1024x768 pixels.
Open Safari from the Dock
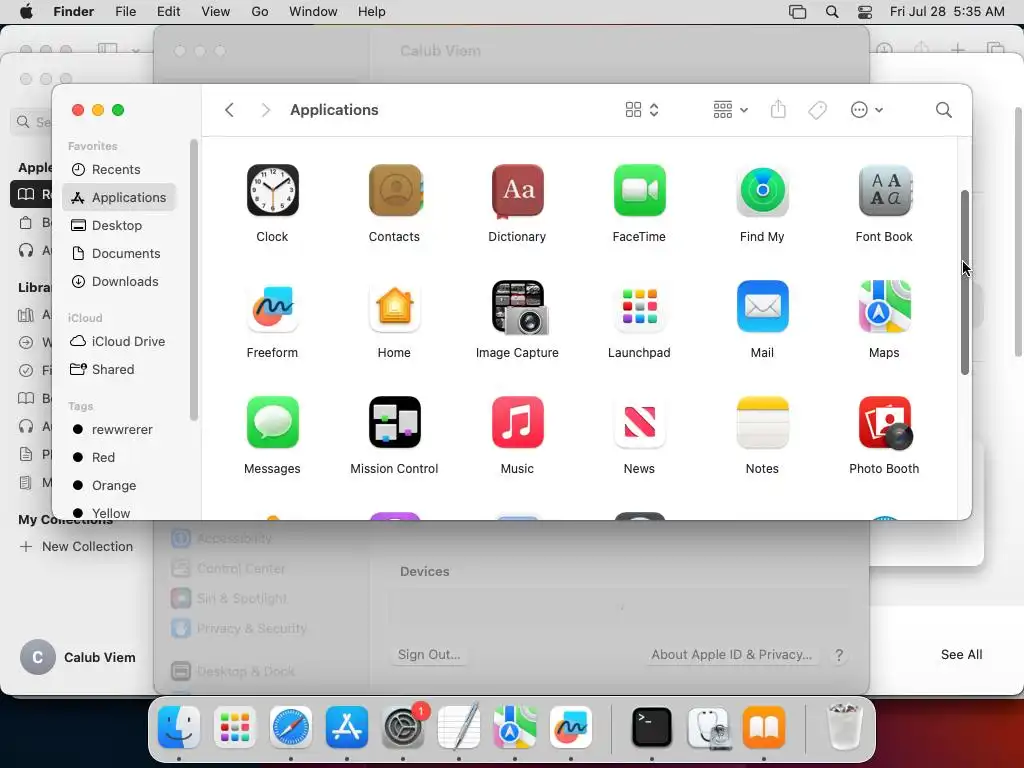point(291,727)
